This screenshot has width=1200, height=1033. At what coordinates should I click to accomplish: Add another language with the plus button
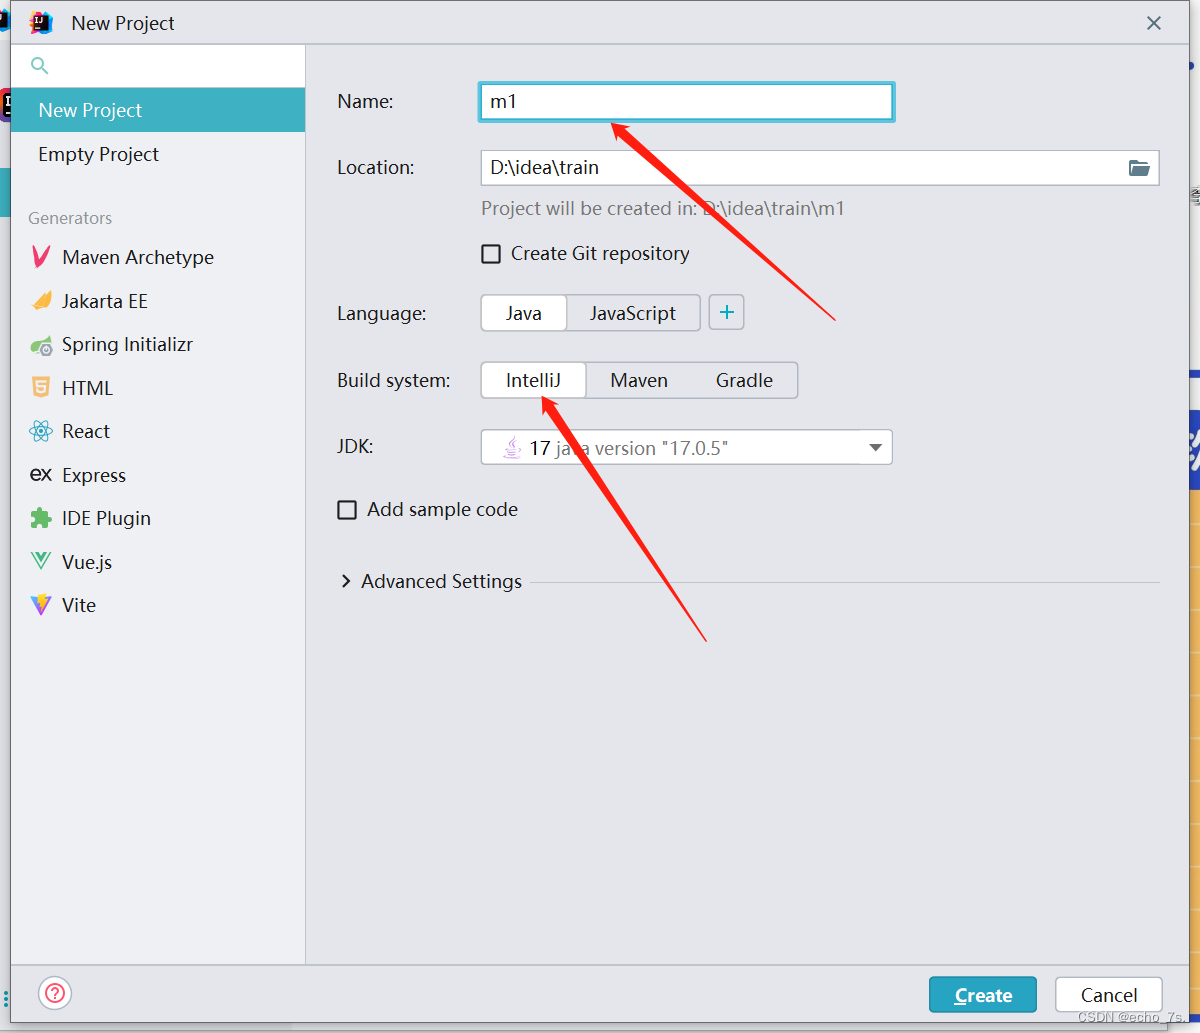(727, 313)
